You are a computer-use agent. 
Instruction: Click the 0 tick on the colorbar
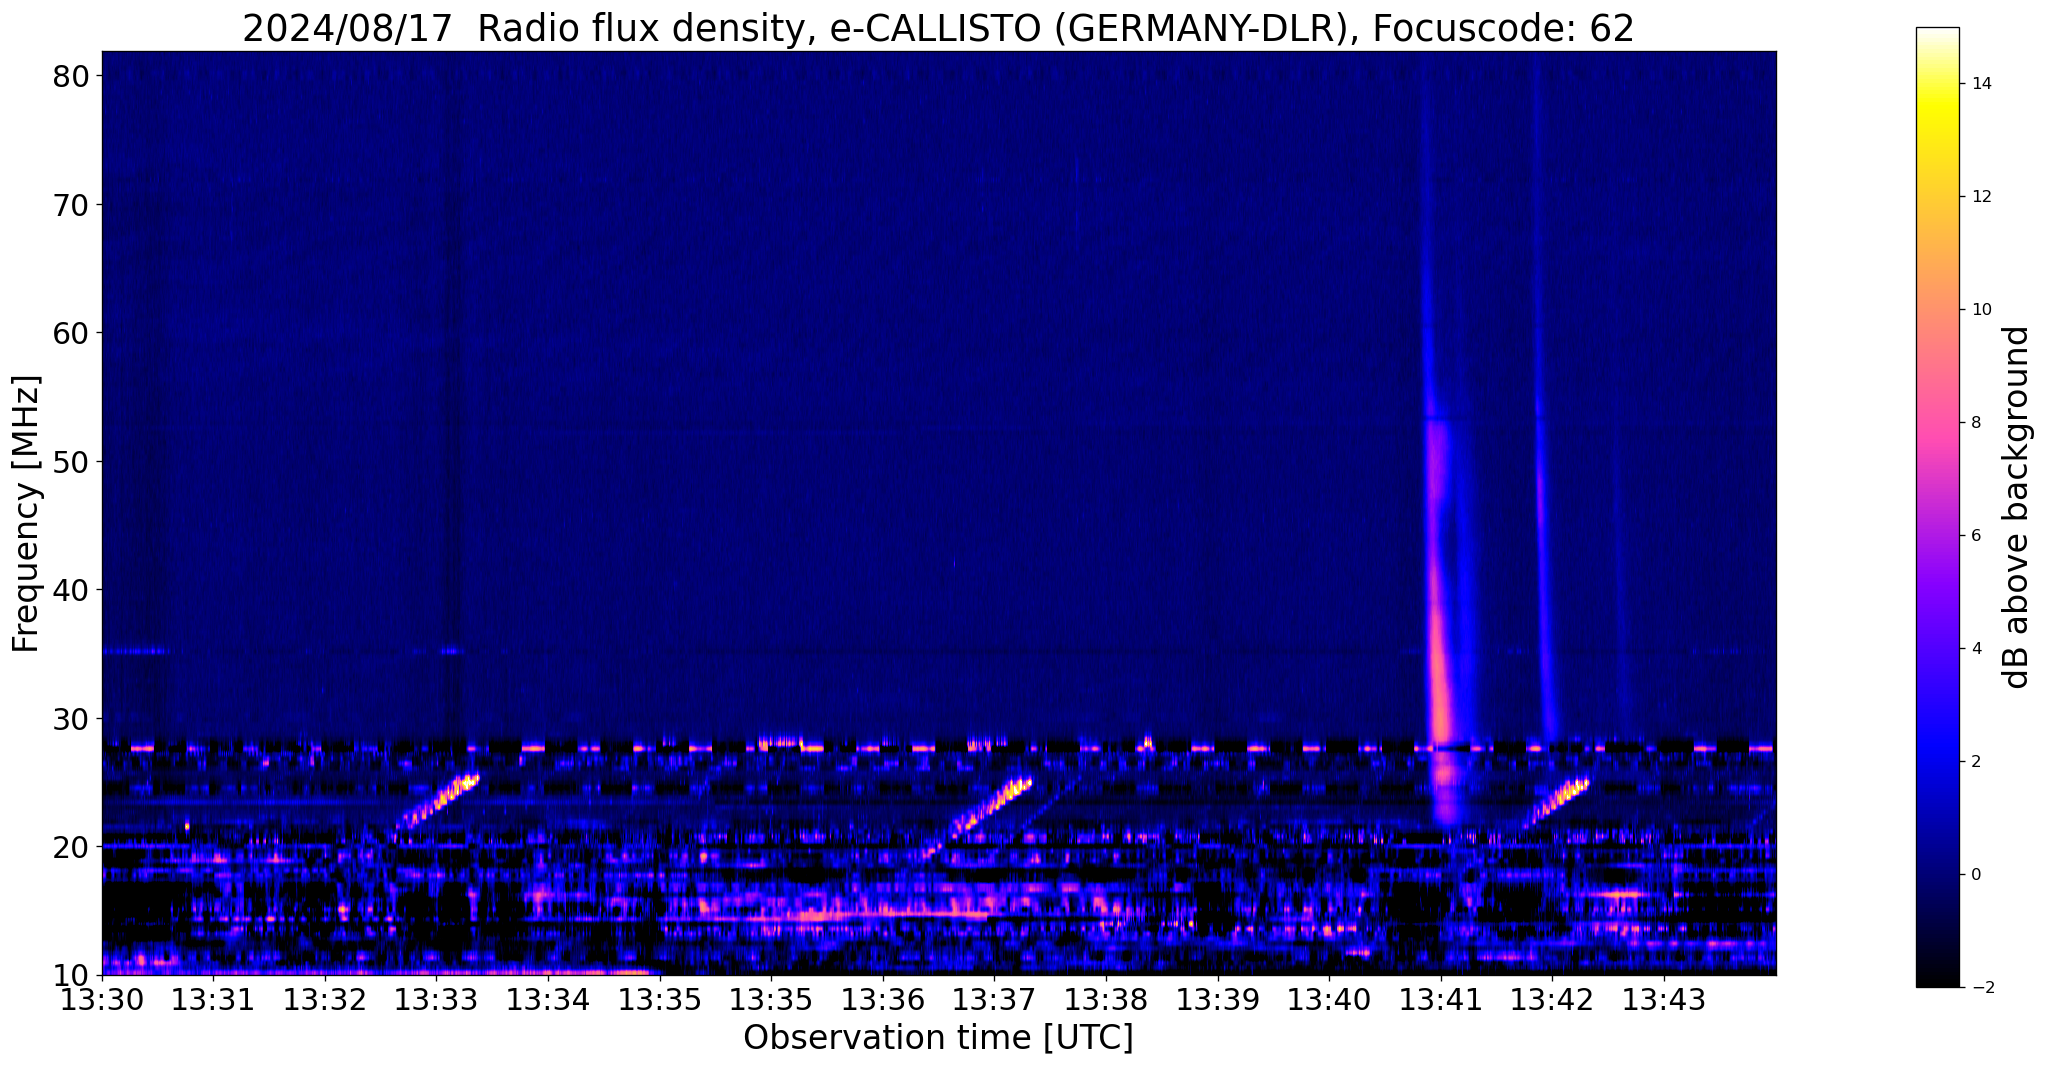point(1976,875)
